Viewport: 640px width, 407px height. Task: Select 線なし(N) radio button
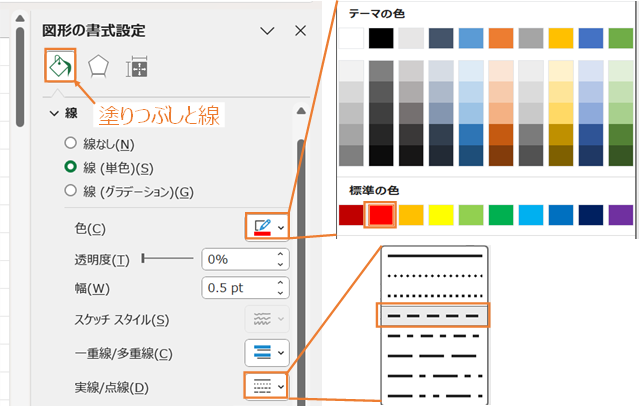coord(71,143)
